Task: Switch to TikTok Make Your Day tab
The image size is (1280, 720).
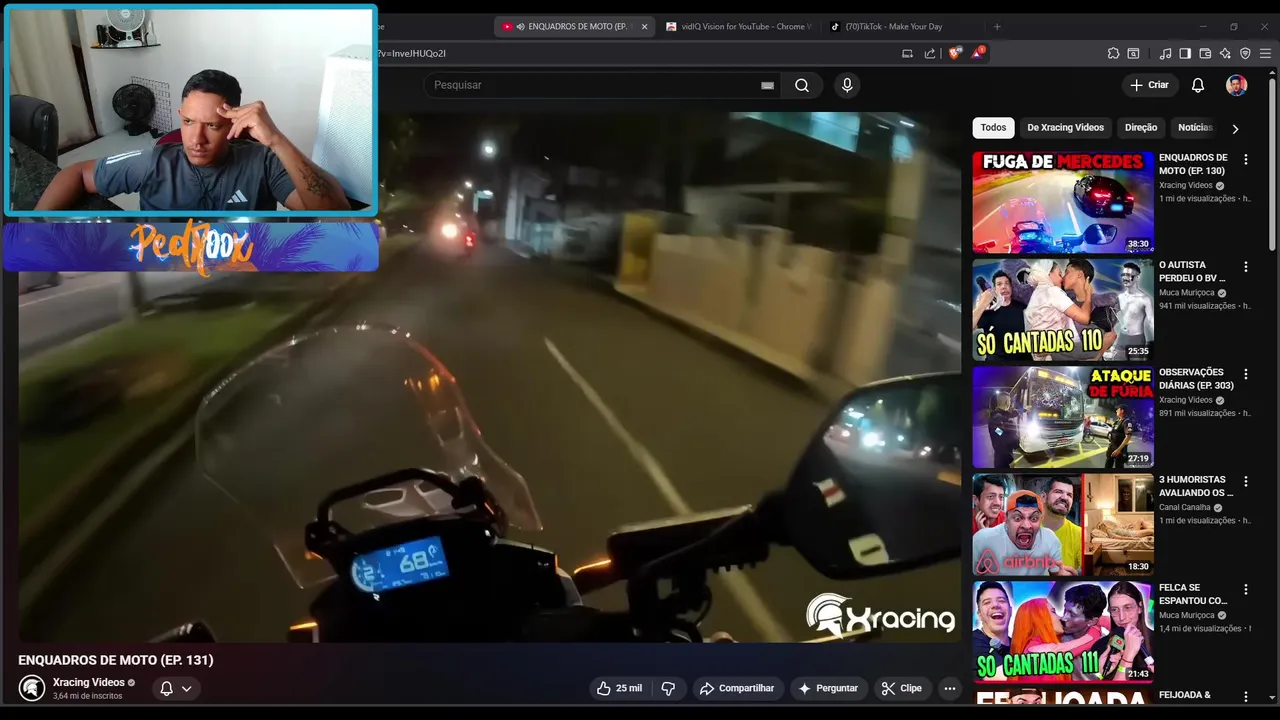Action: point(893,27)
